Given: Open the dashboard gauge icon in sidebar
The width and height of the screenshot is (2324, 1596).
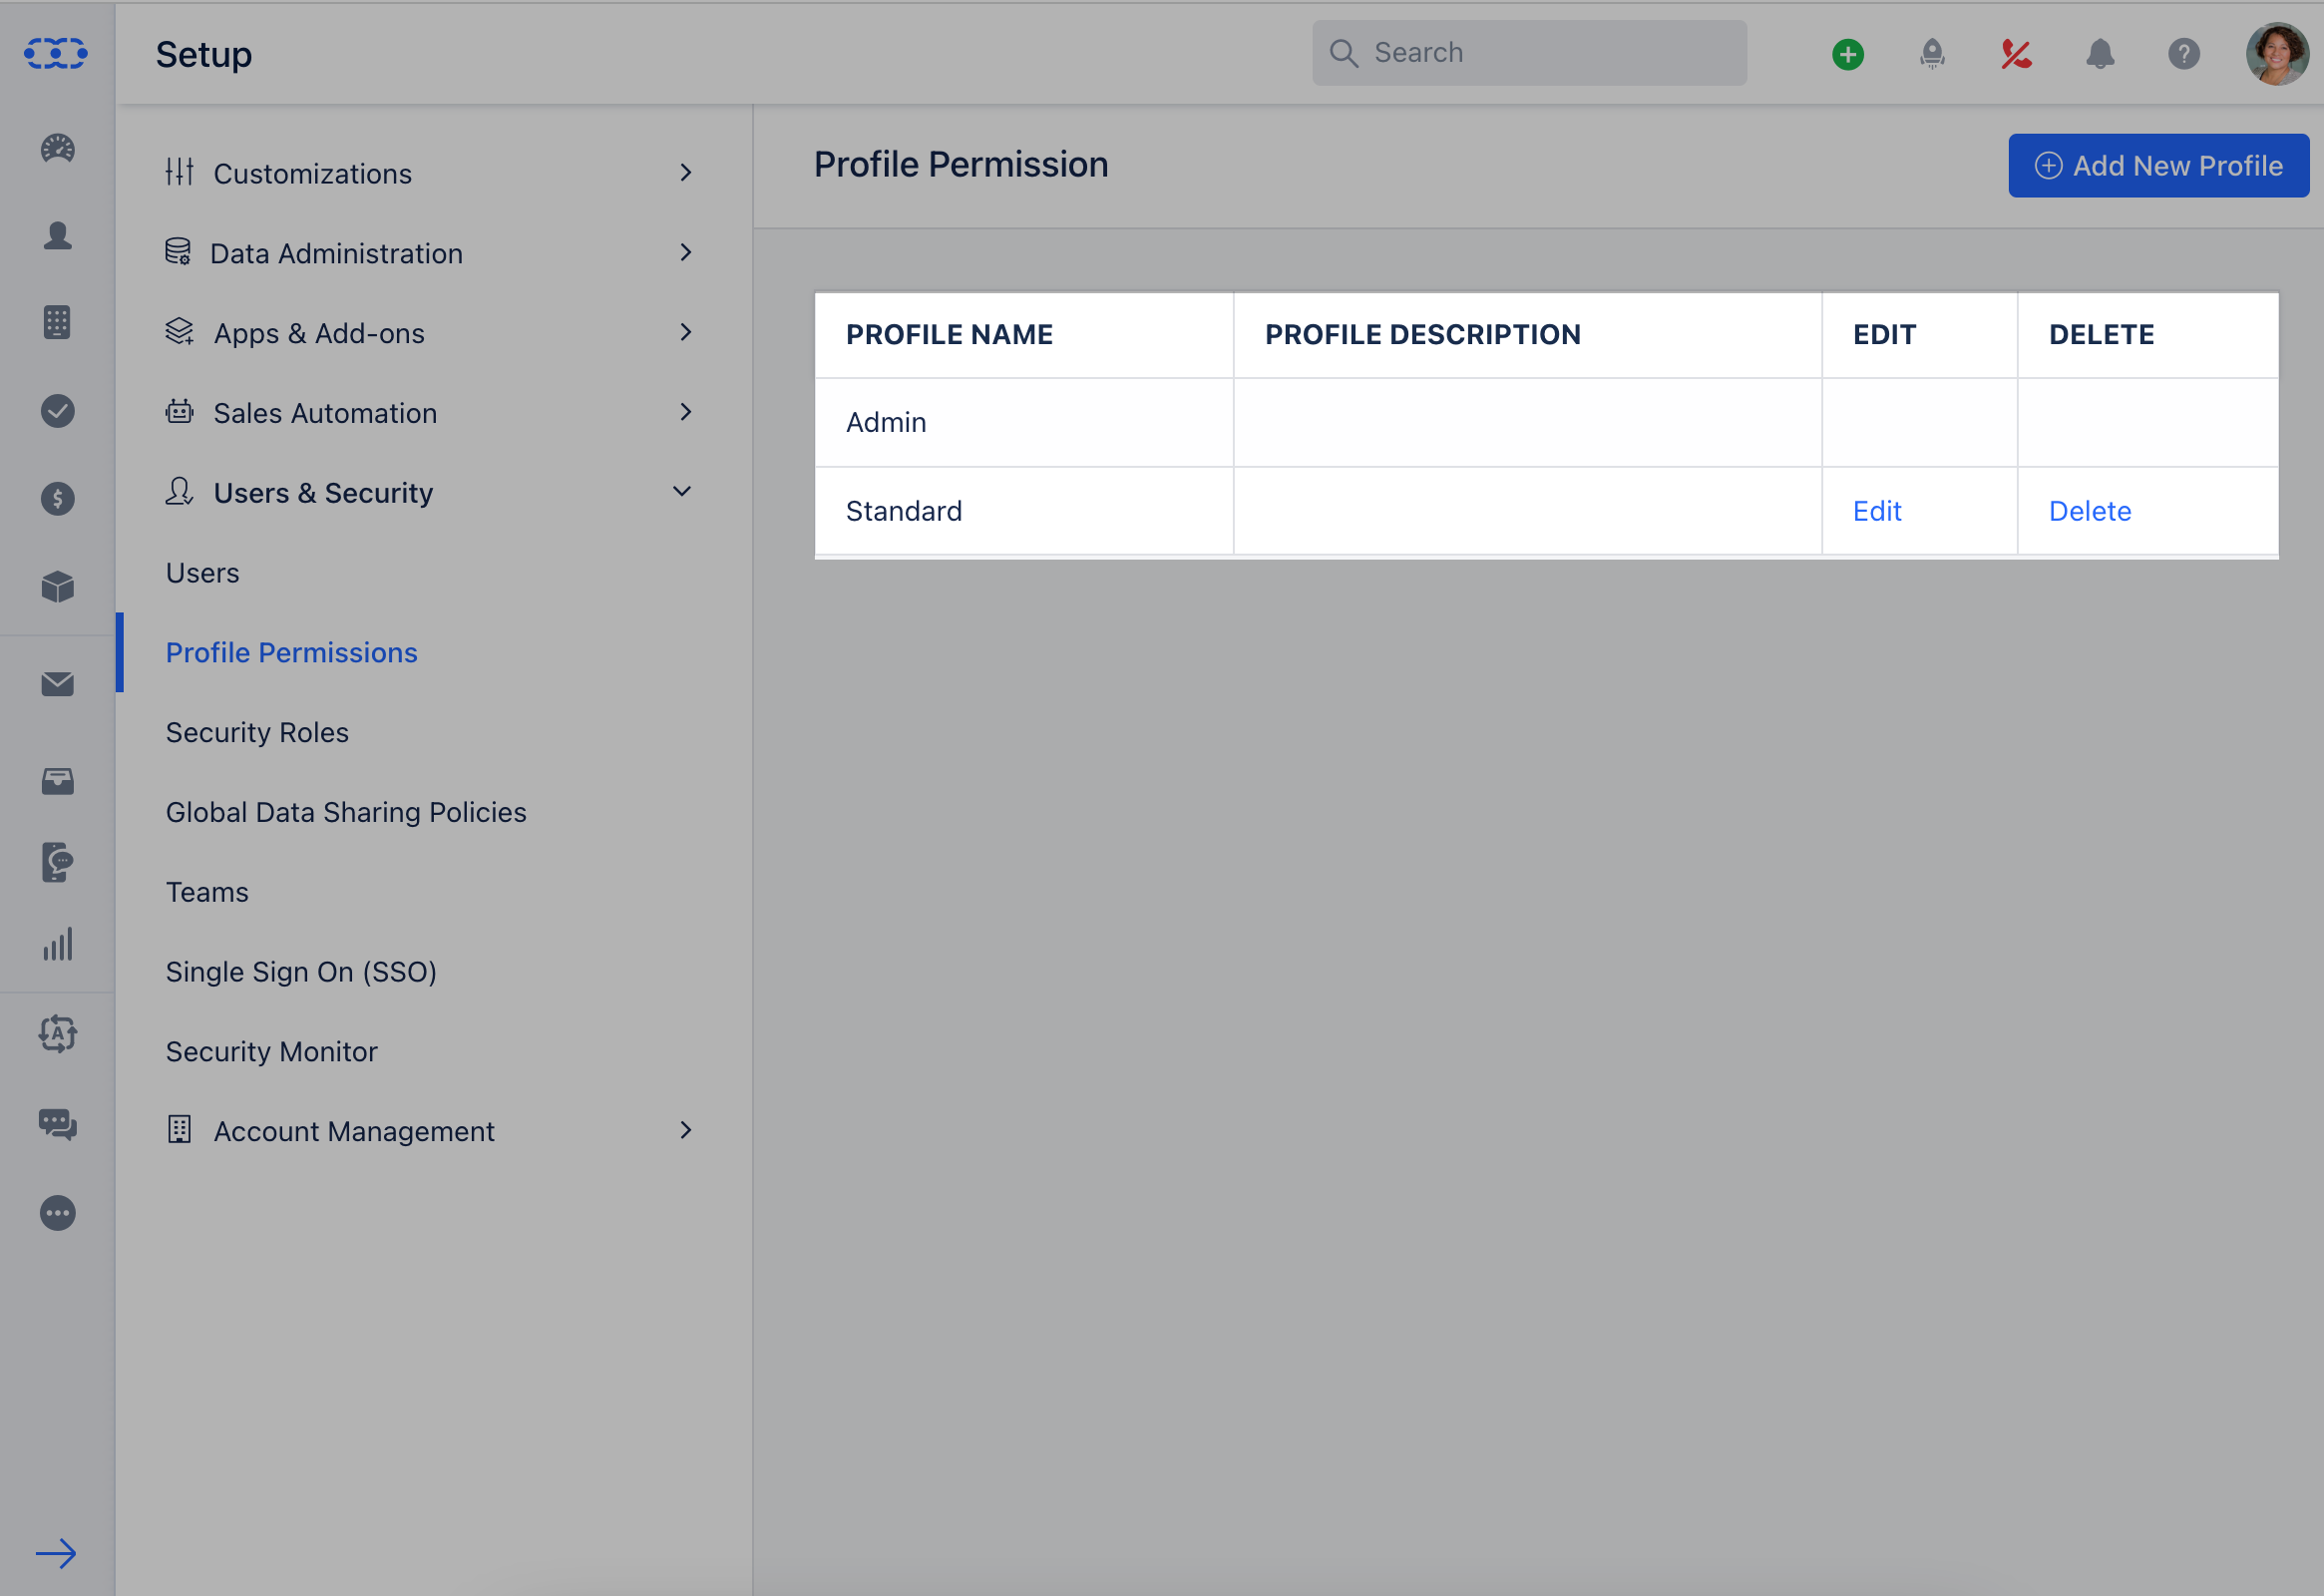Looking at the screenshot, I should pos(57,148).
